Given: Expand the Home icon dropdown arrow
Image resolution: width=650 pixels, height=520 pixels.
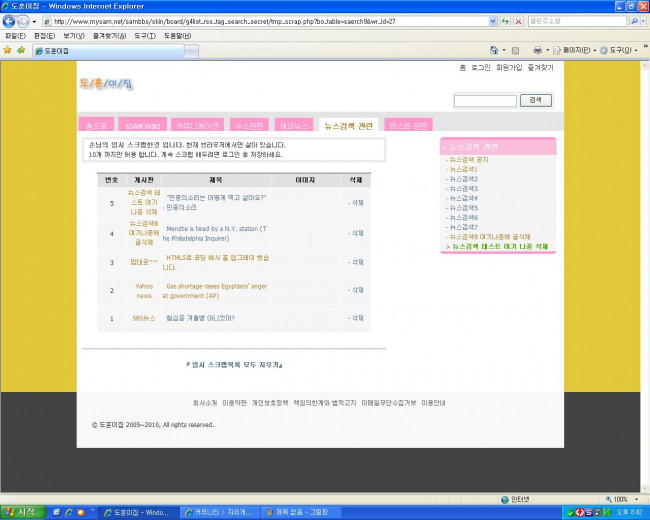Looking at the screenshot, I should [504, 50].
